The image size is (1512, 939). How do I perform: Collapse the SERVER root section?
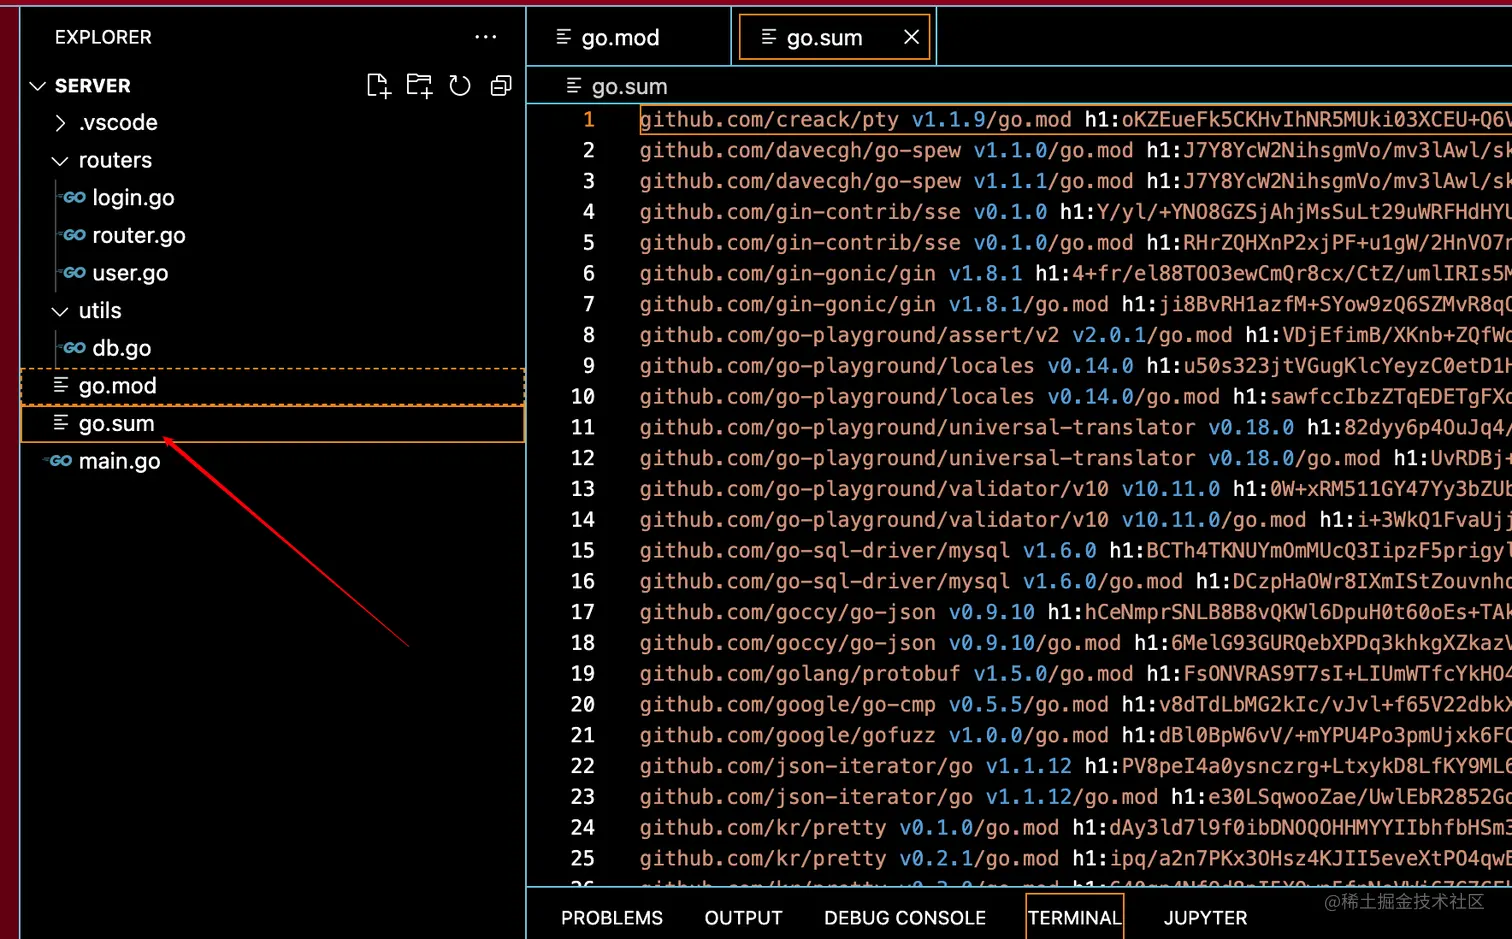(38, 86)
